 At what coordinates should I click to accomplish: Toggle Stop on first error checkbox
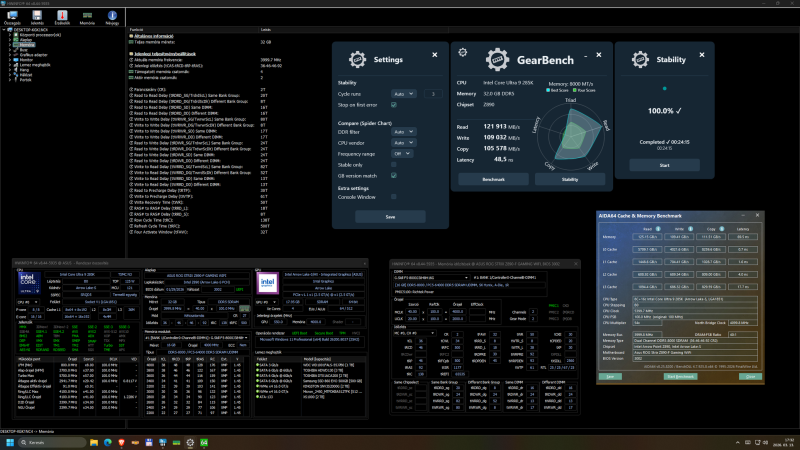pyautogui.click(x=393, y=105)
